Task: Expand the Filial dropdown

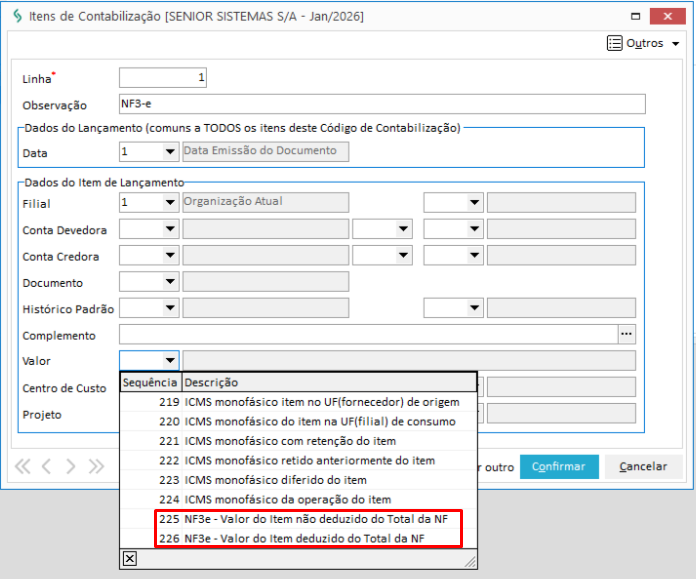Action: click(x=170, y=202)
